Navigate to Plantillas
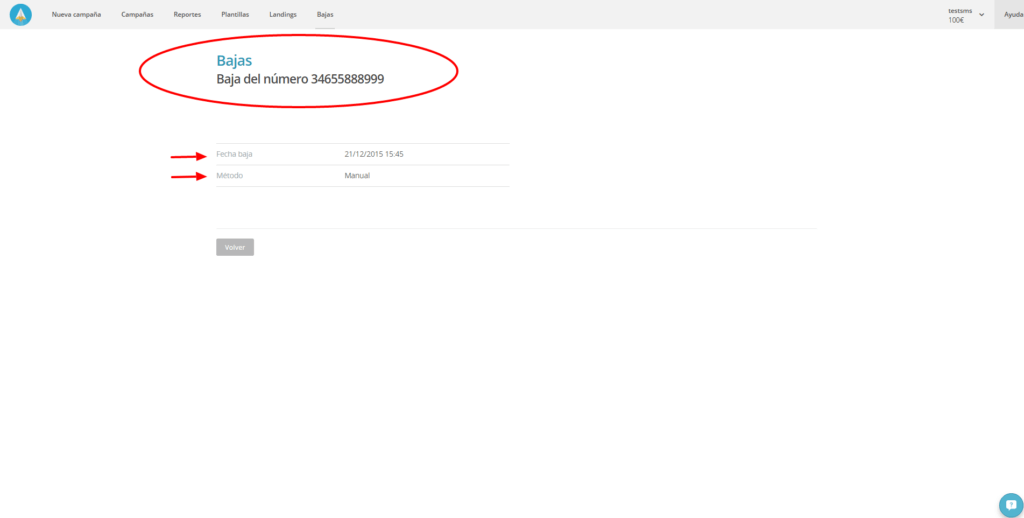 235,15
